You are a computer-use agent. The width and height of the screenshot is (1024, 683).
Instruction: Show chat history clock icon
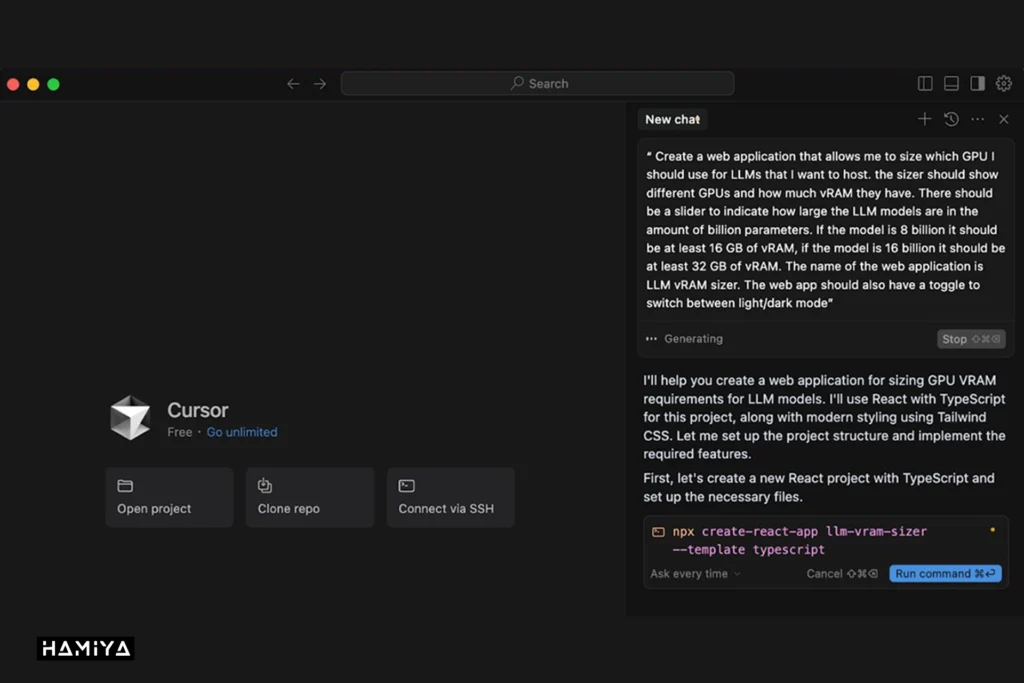point(951,119)
